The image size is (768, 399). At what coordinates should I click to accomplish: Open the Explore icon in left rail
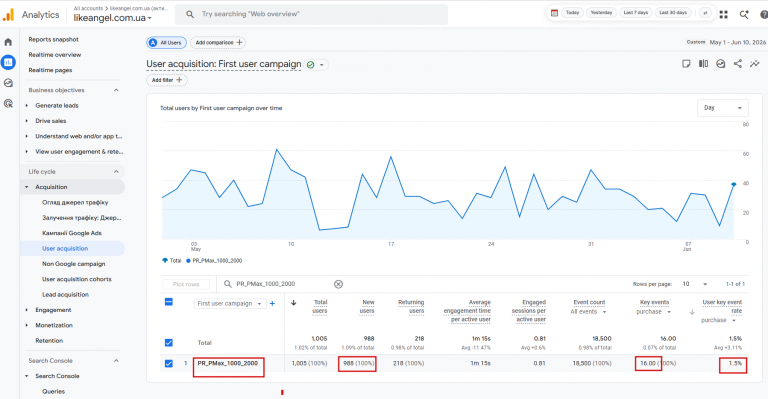click(x=8, y=83)
